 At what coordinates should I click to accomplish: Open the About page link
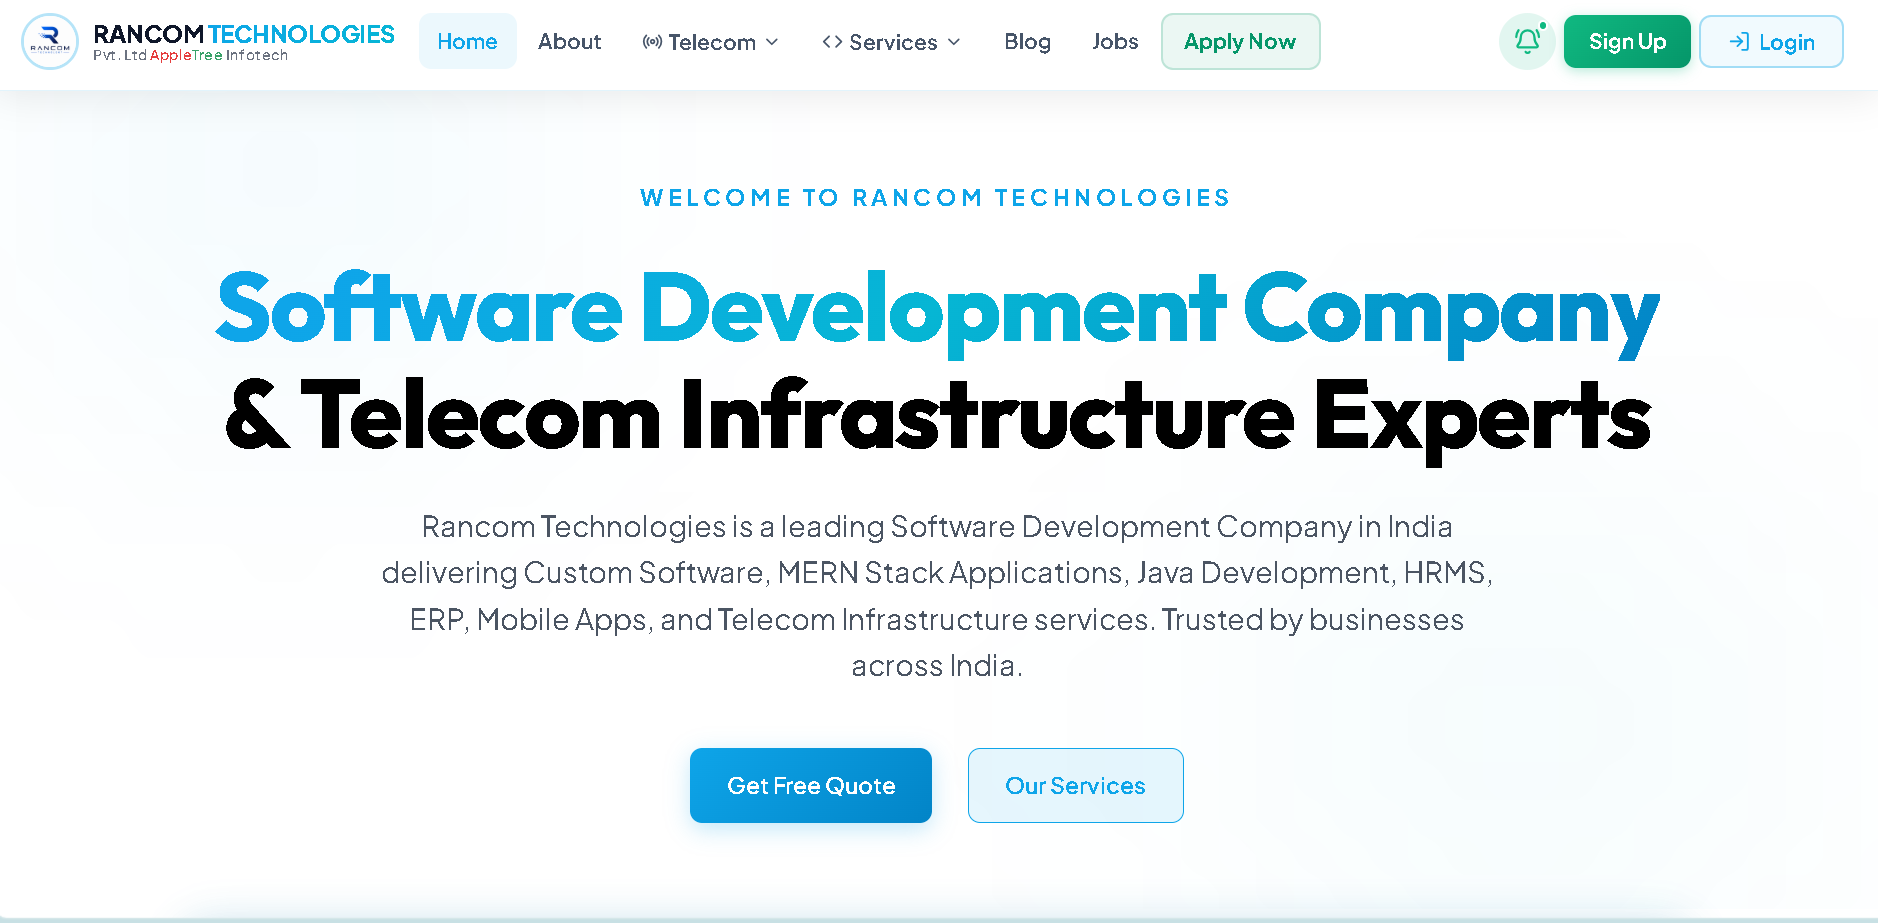(x=570, y=41)
